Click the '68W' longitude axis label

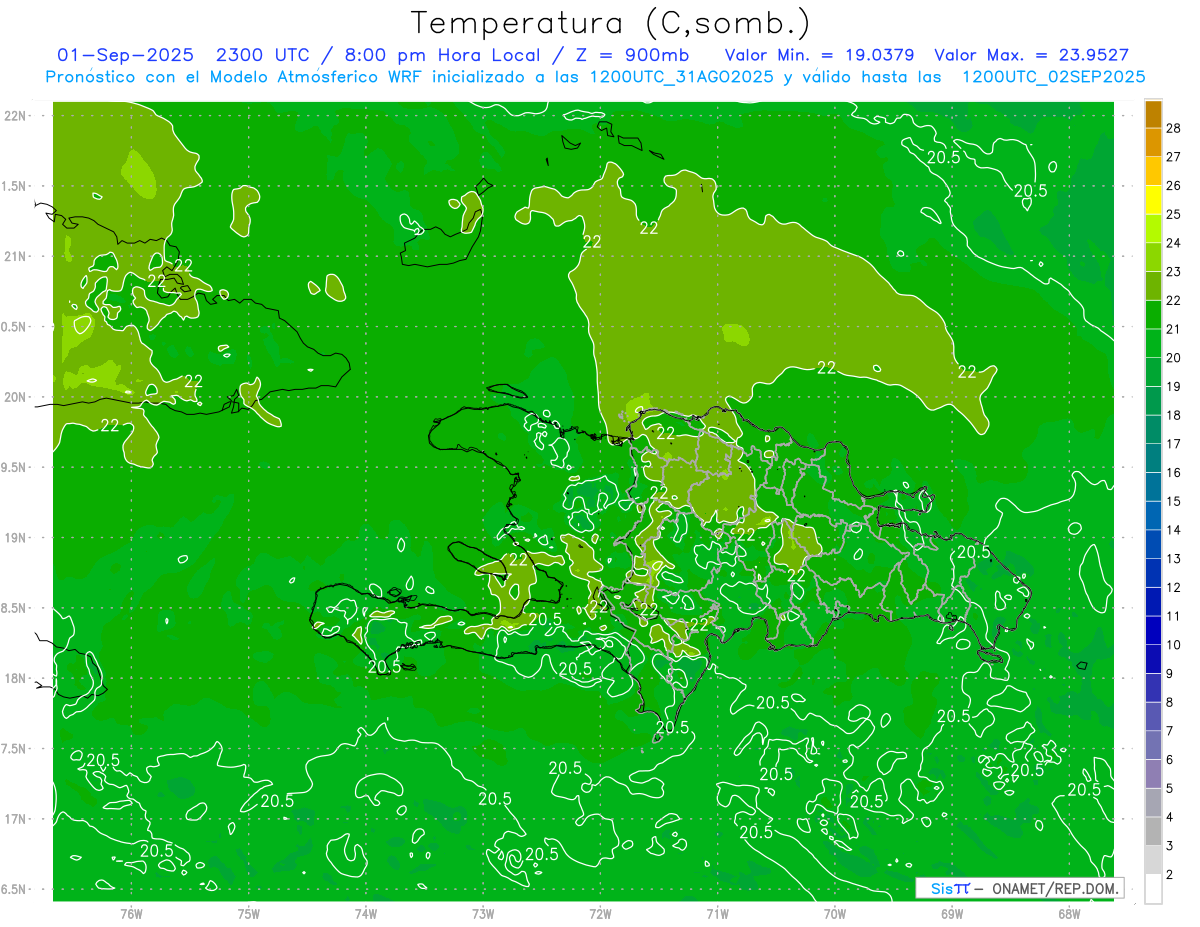tap(1069, 913)
